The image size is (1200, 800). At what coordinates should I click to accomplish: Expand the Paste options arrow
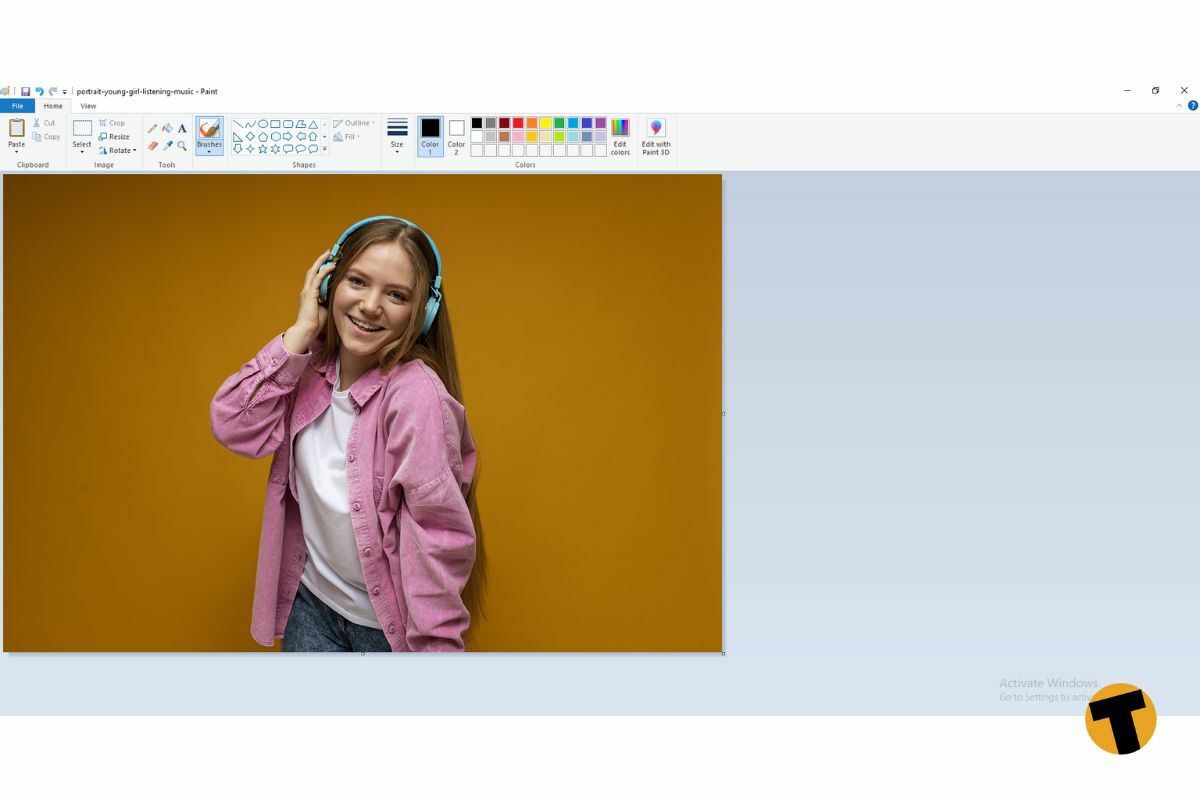point(17,152)
